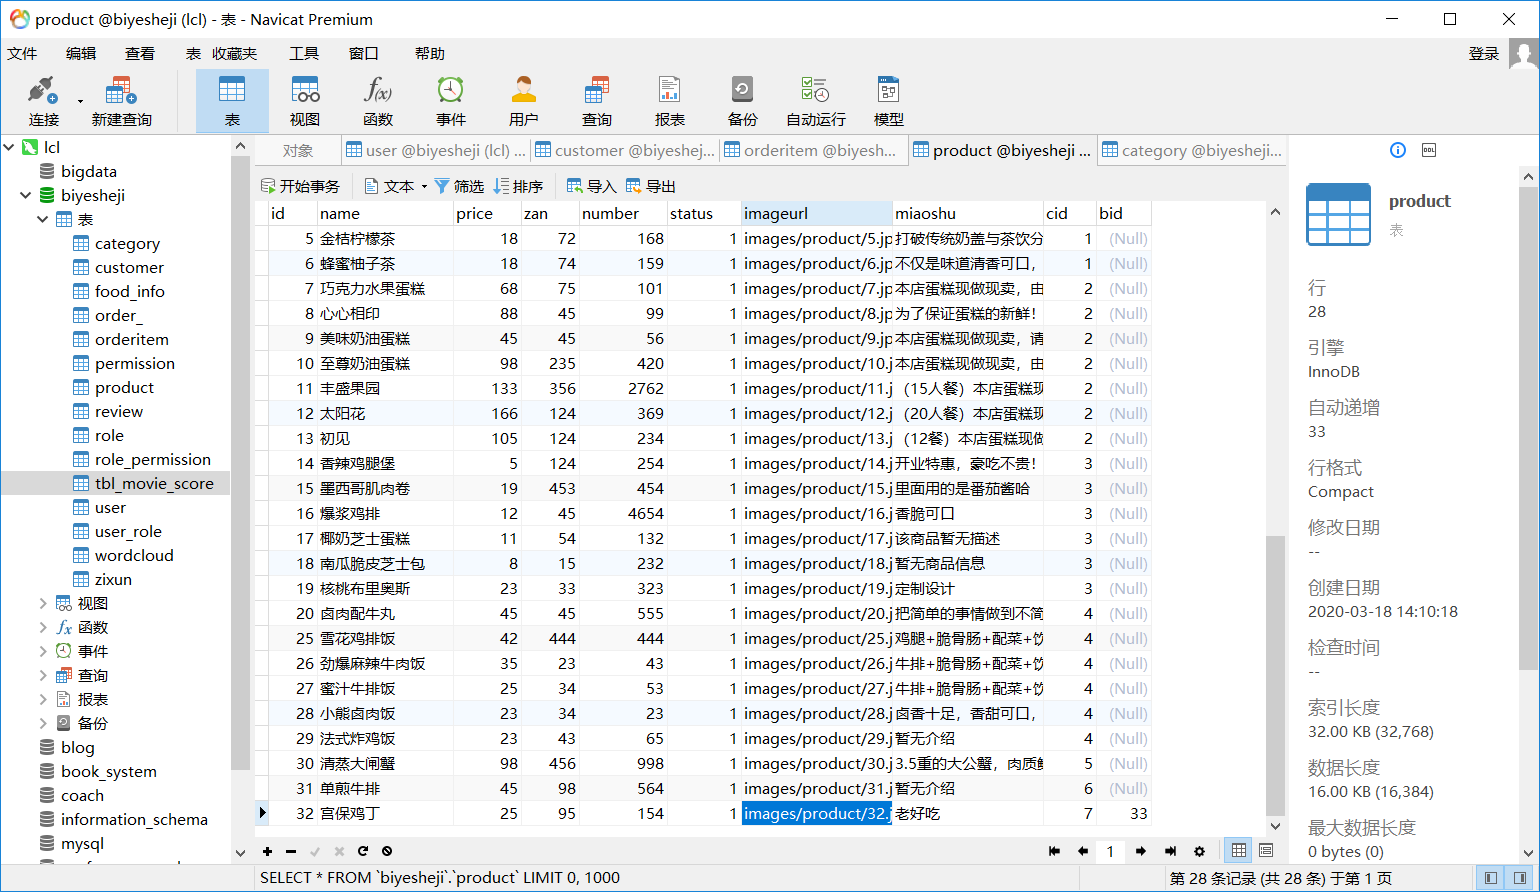
Task: Switch to the 视图 (Views) section
Action: (304, 100)
